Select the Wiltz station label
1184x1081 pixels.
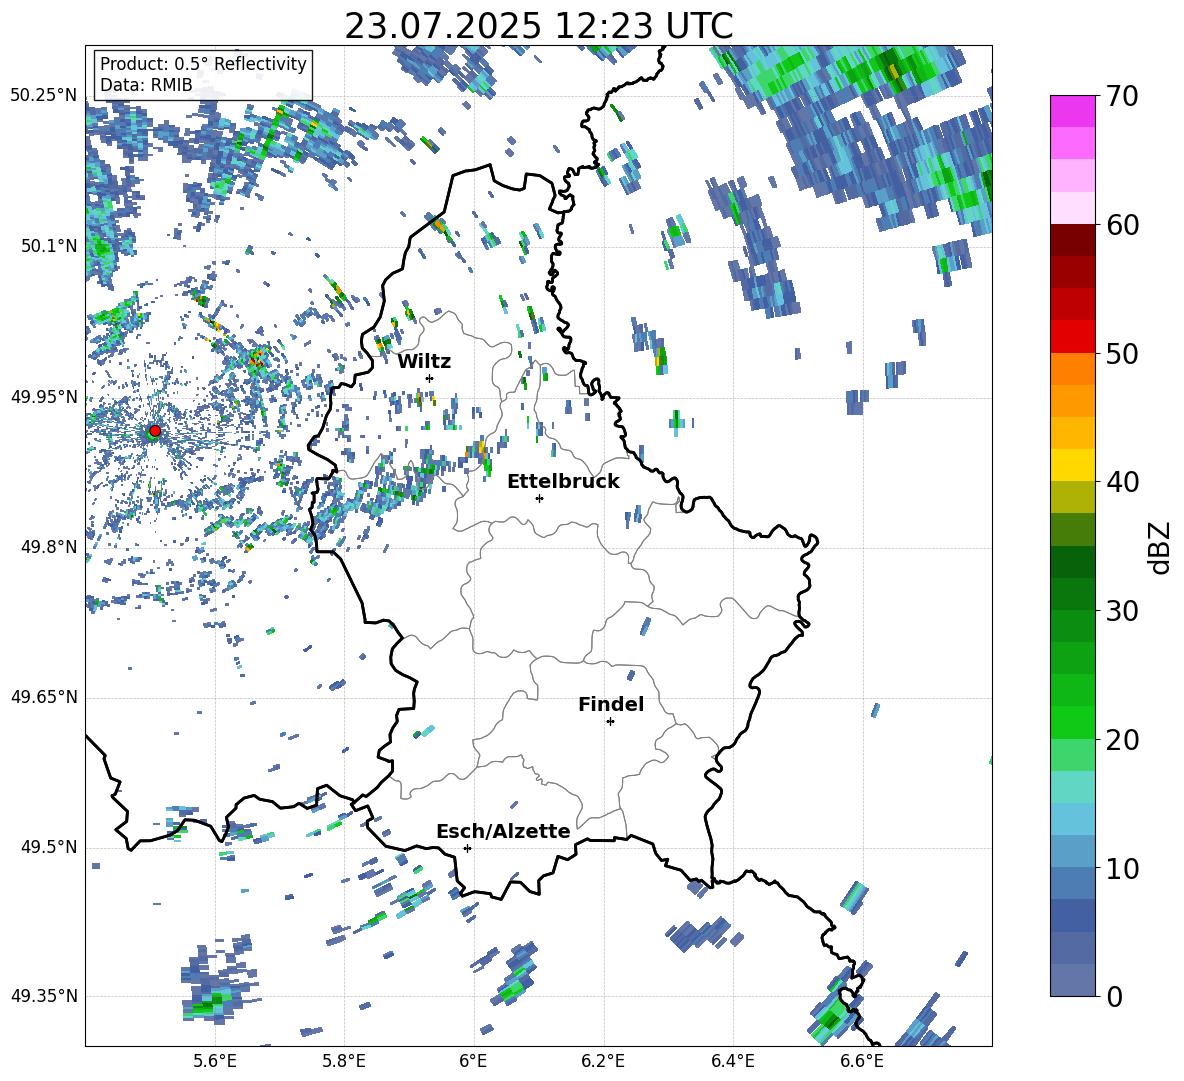[x=424, y=362]
